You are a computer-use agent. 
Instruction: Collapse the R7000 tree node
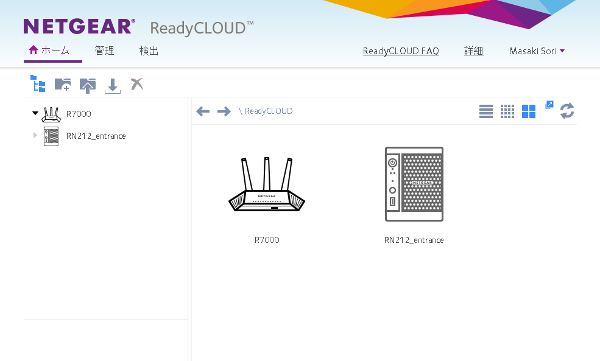[x=35, y=113]
